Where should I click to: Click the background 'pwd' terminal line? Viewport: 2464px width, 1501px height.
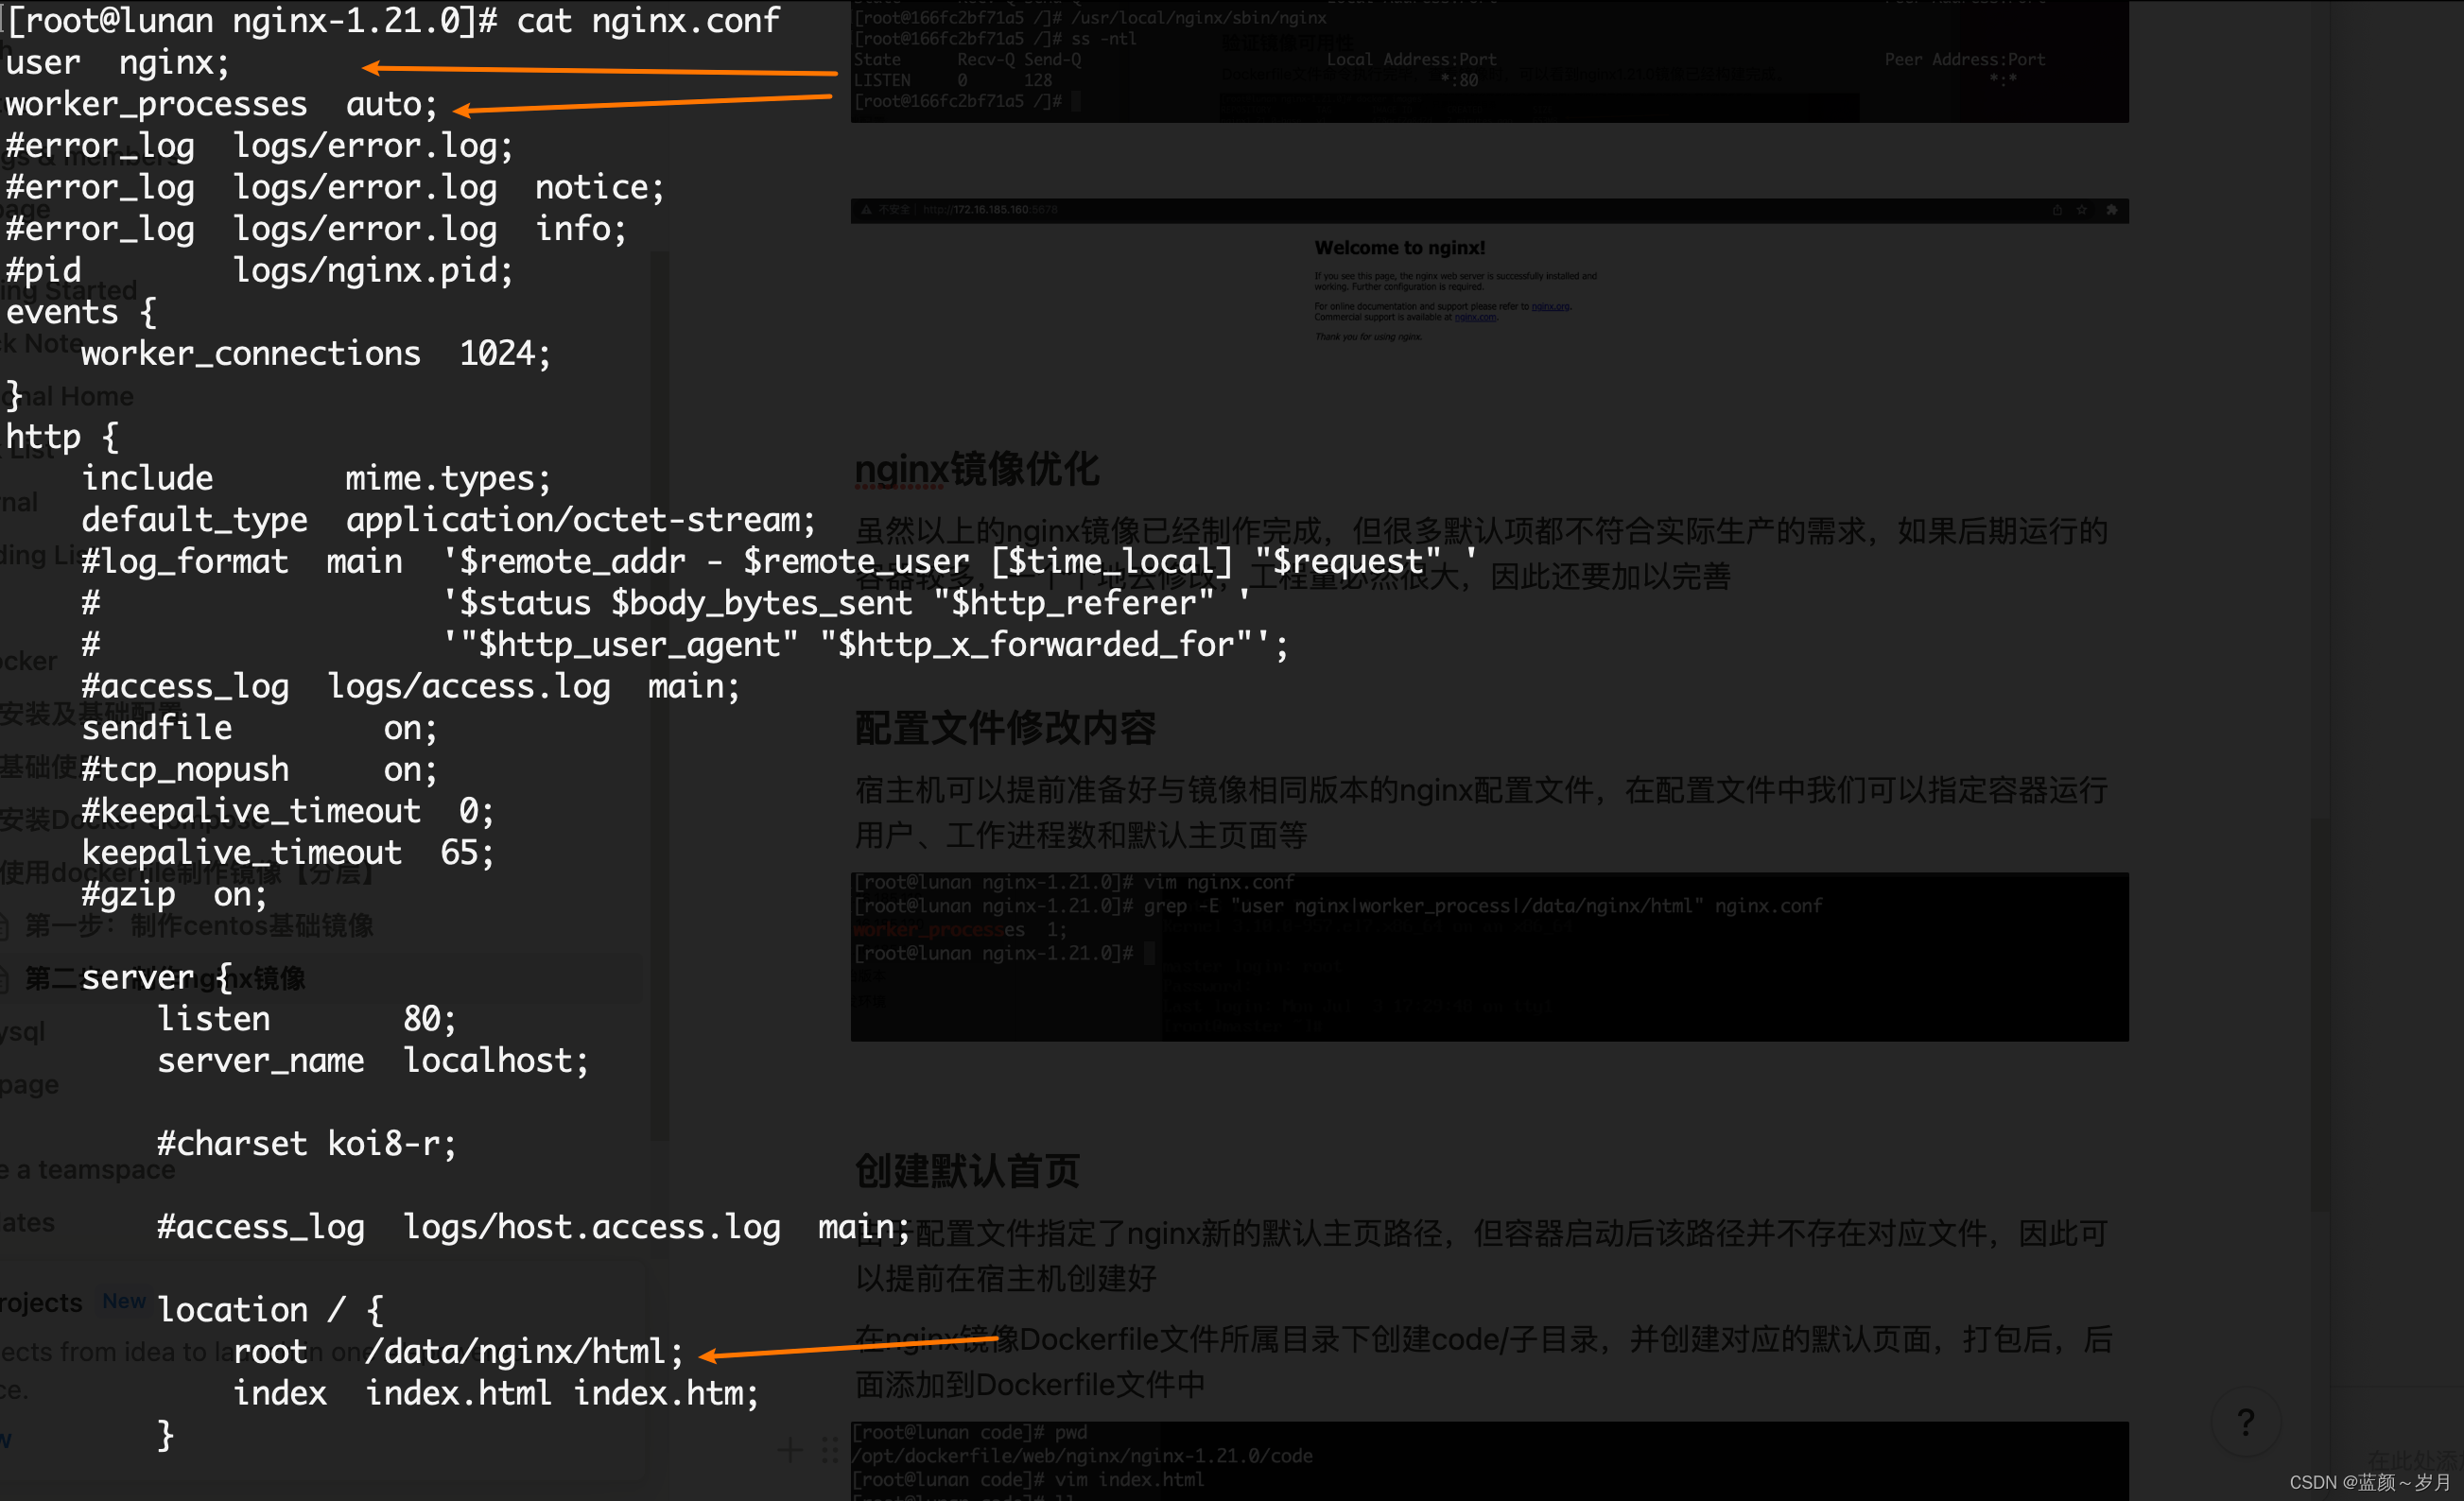pyautogui.click(x=970, y=1432)
